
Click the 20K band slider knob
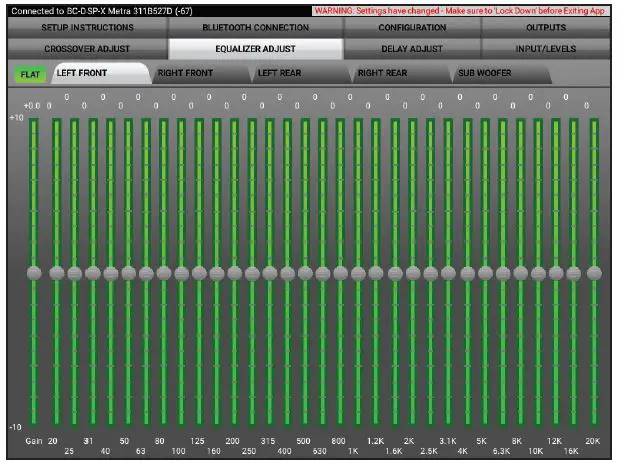tap(594, 272)
